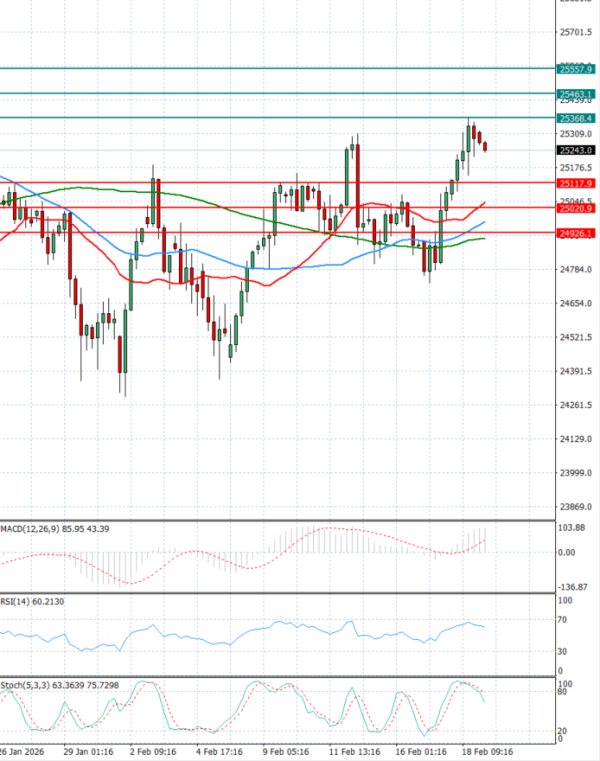Viewport: 600px width, 761px height.
Task: Select the current price tag 25243.0
Action: (x=577, y=150)
